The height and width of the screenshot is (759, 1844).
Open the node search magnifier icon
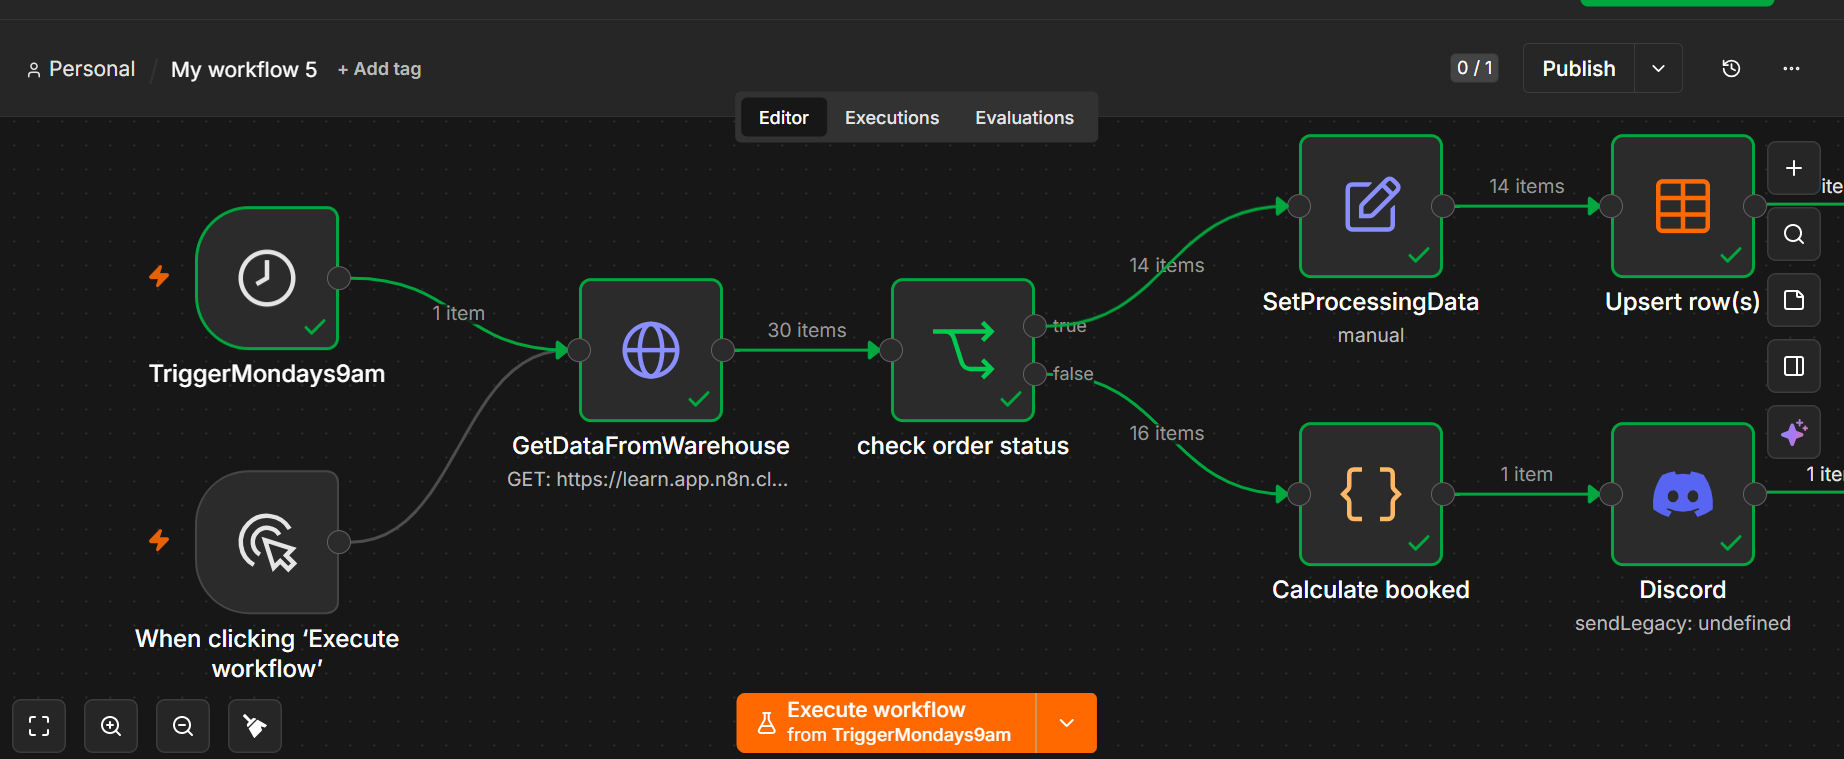coord(1794,234)
